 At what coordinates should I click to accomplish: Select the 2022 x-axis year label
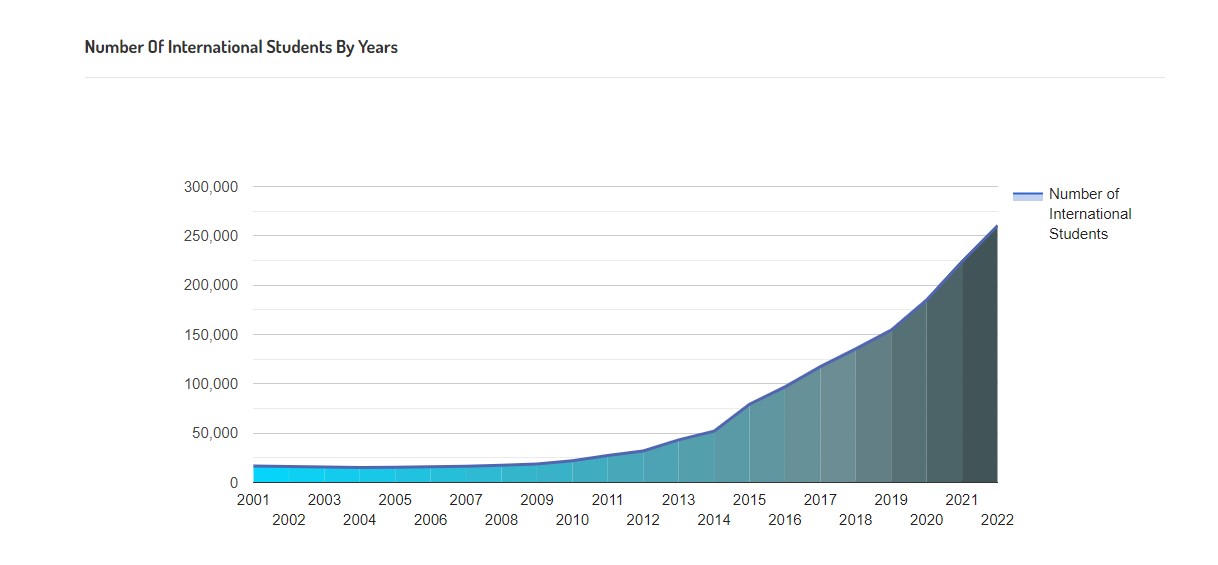pyautogui.click(x=997, y=520)
